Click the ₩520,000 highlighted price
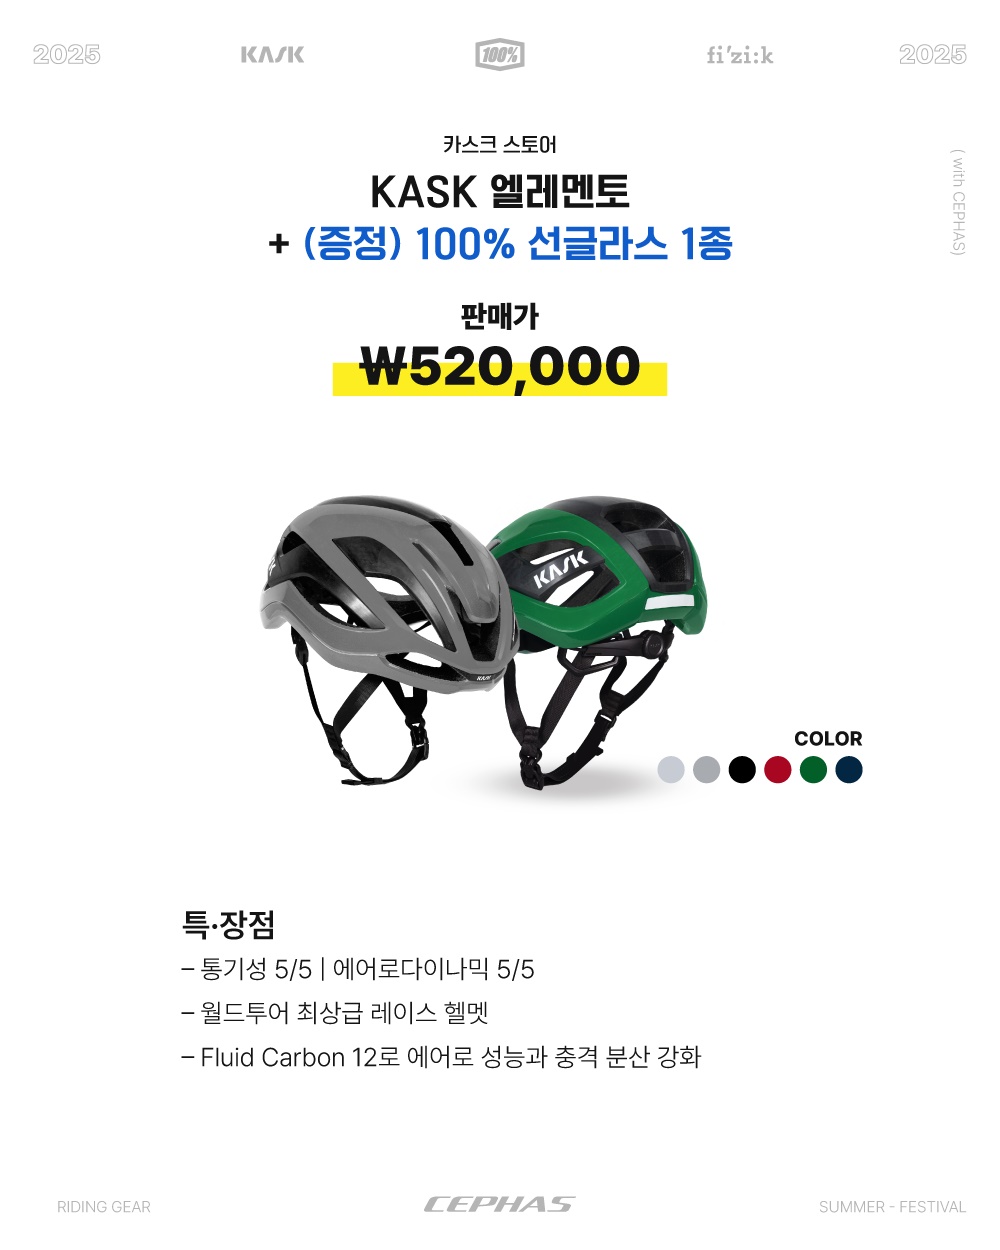 tap(500, 367)
